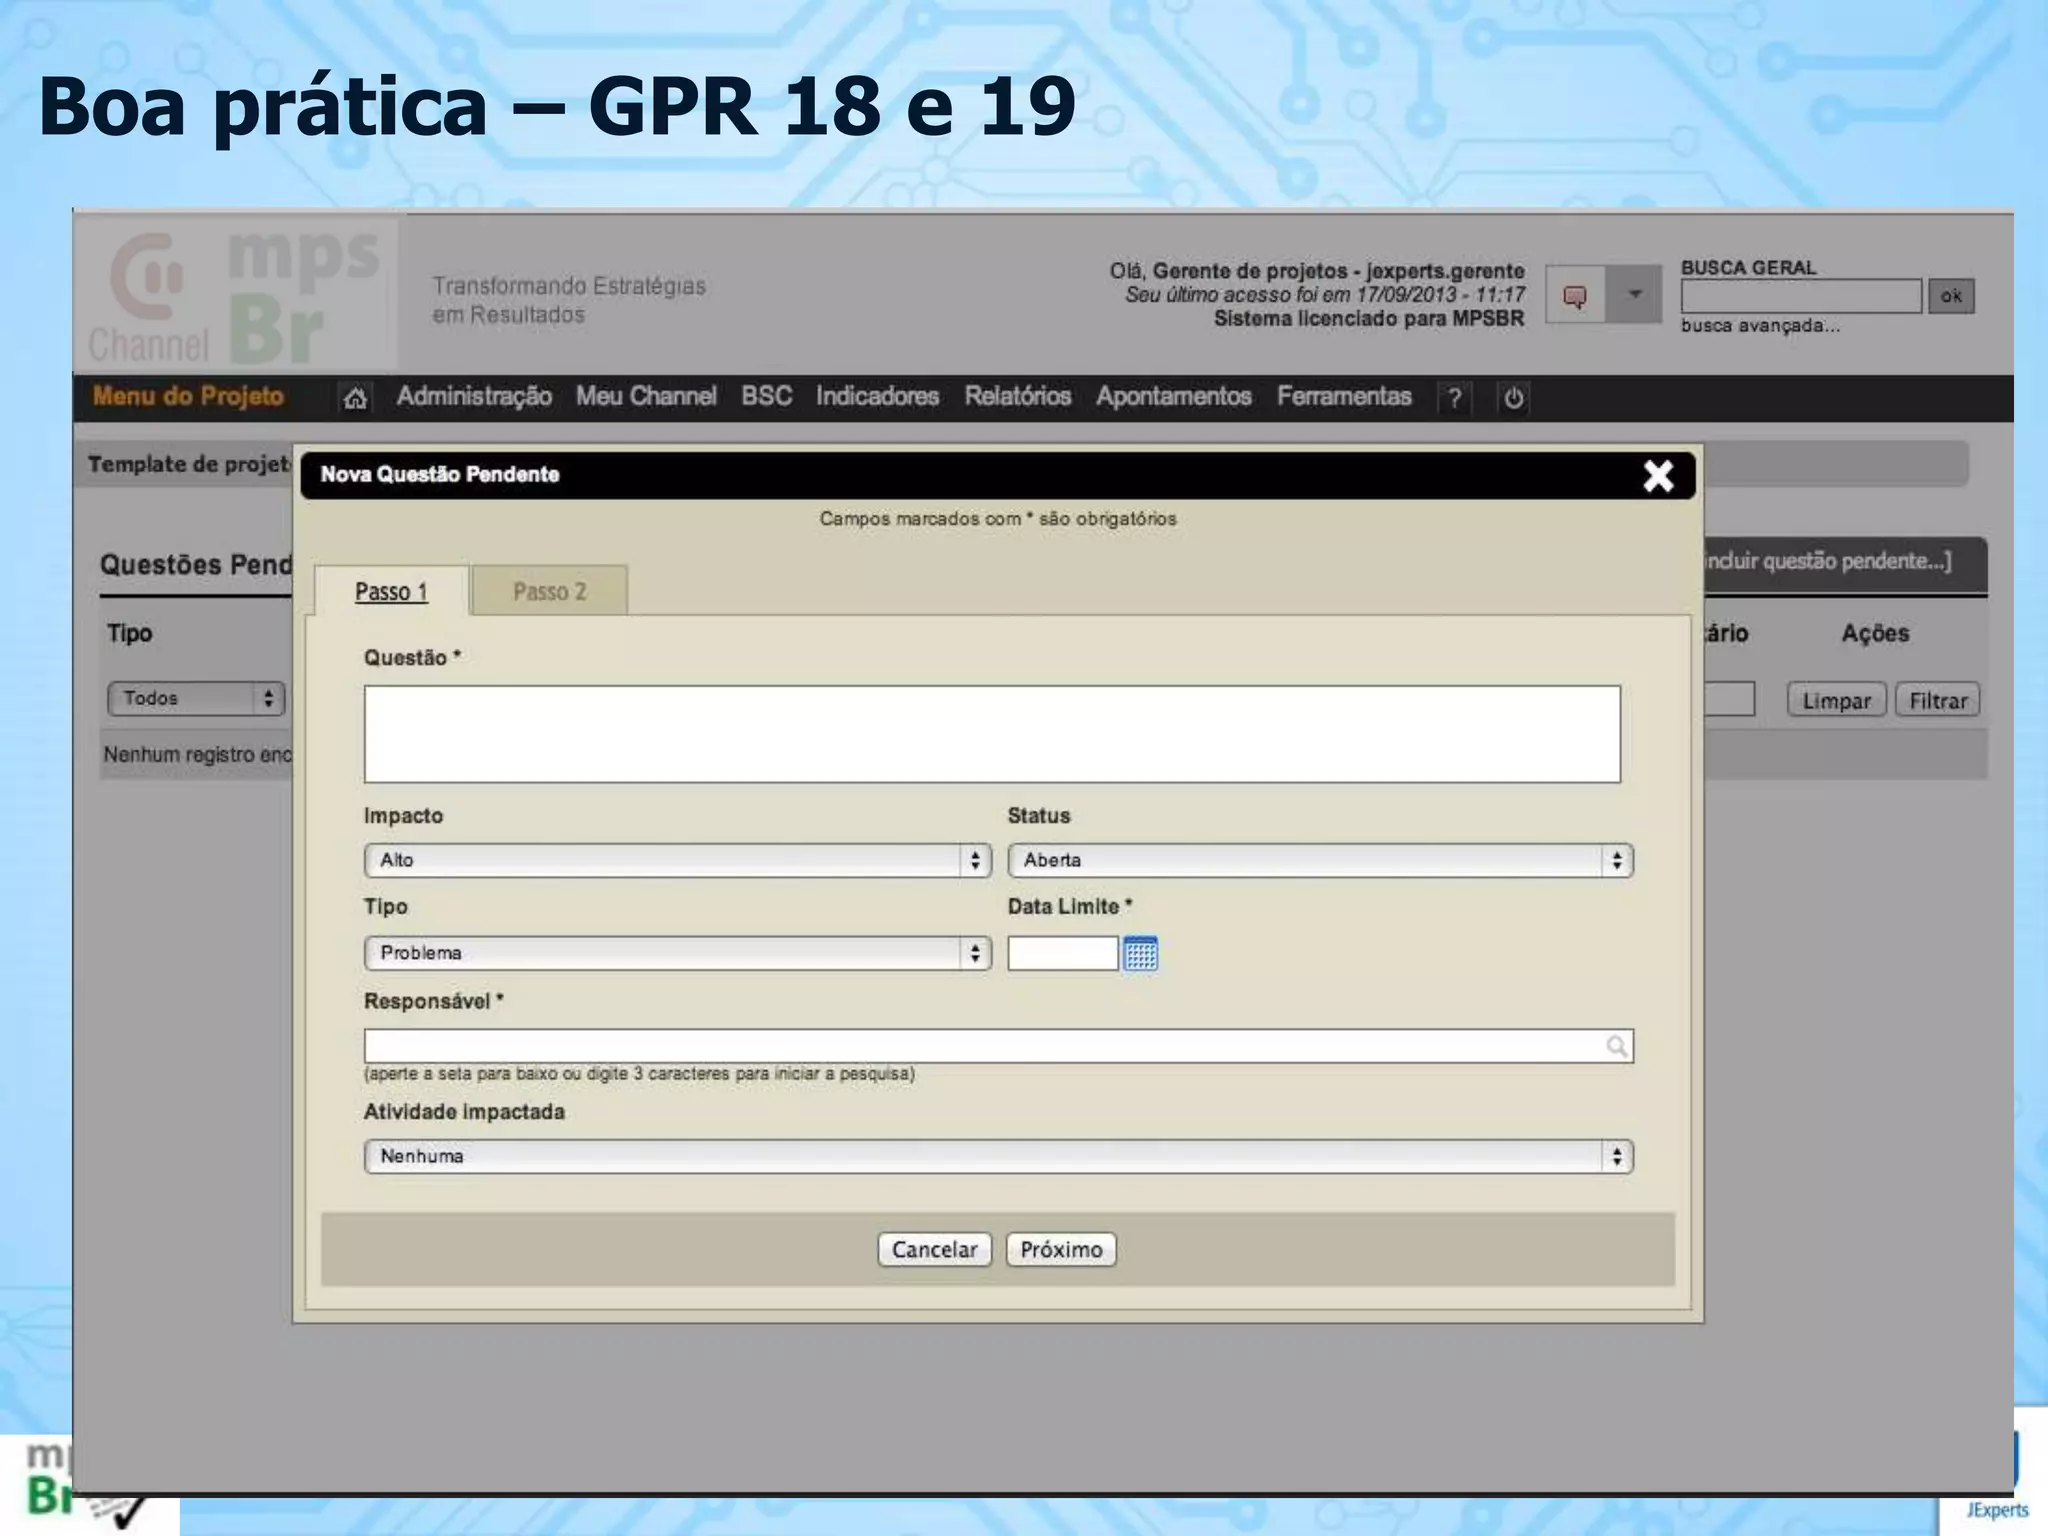Click the Template de projeto breadcrumb text

tap(189, 464)
